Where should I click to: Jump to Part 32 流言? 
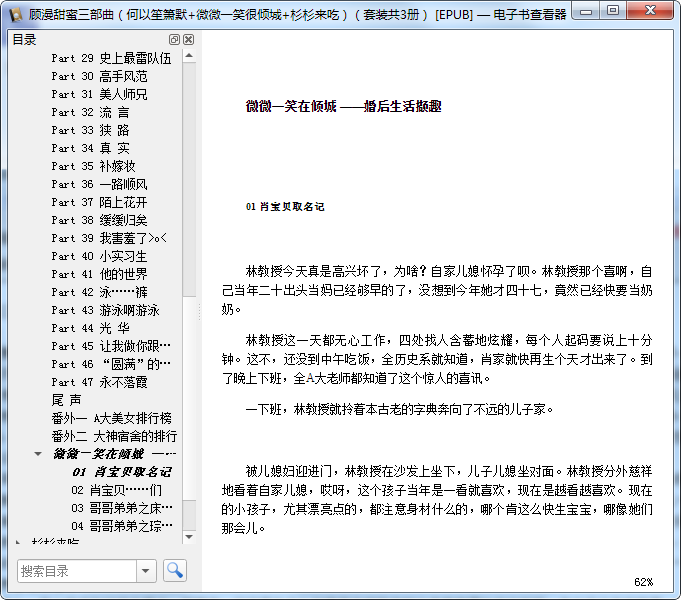90,113
